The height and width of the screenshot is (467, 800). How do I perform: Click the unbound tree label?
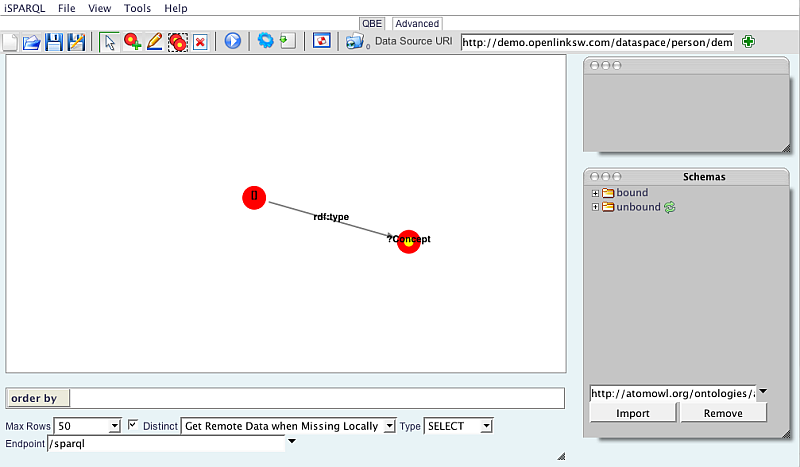click(x=638, y=207)
